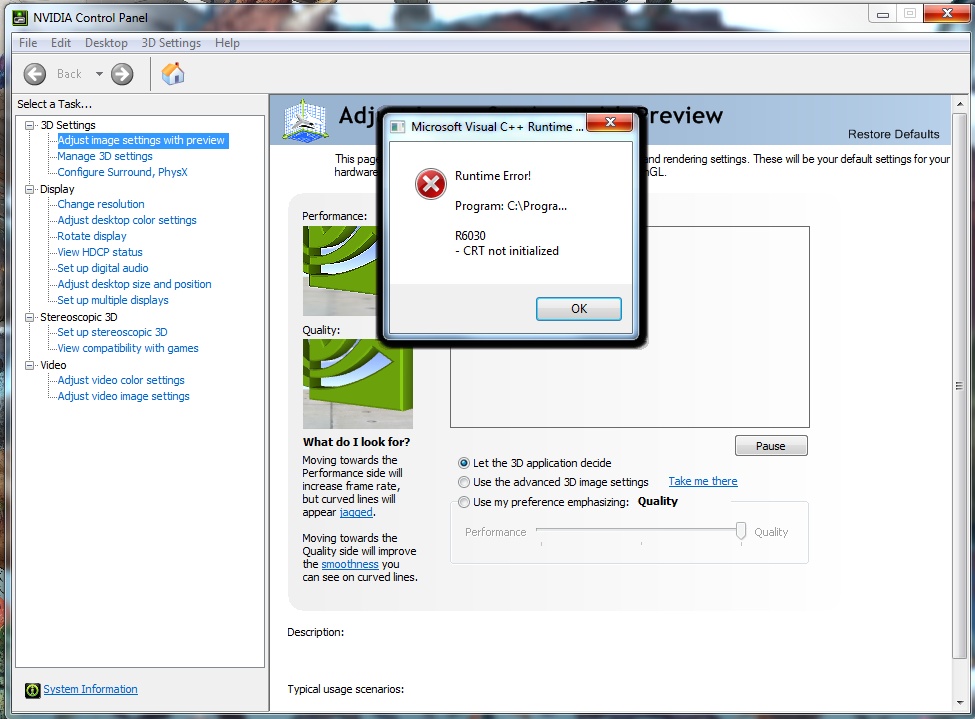
Task: Open Manage 3D settings
Action: pos(104,157)
